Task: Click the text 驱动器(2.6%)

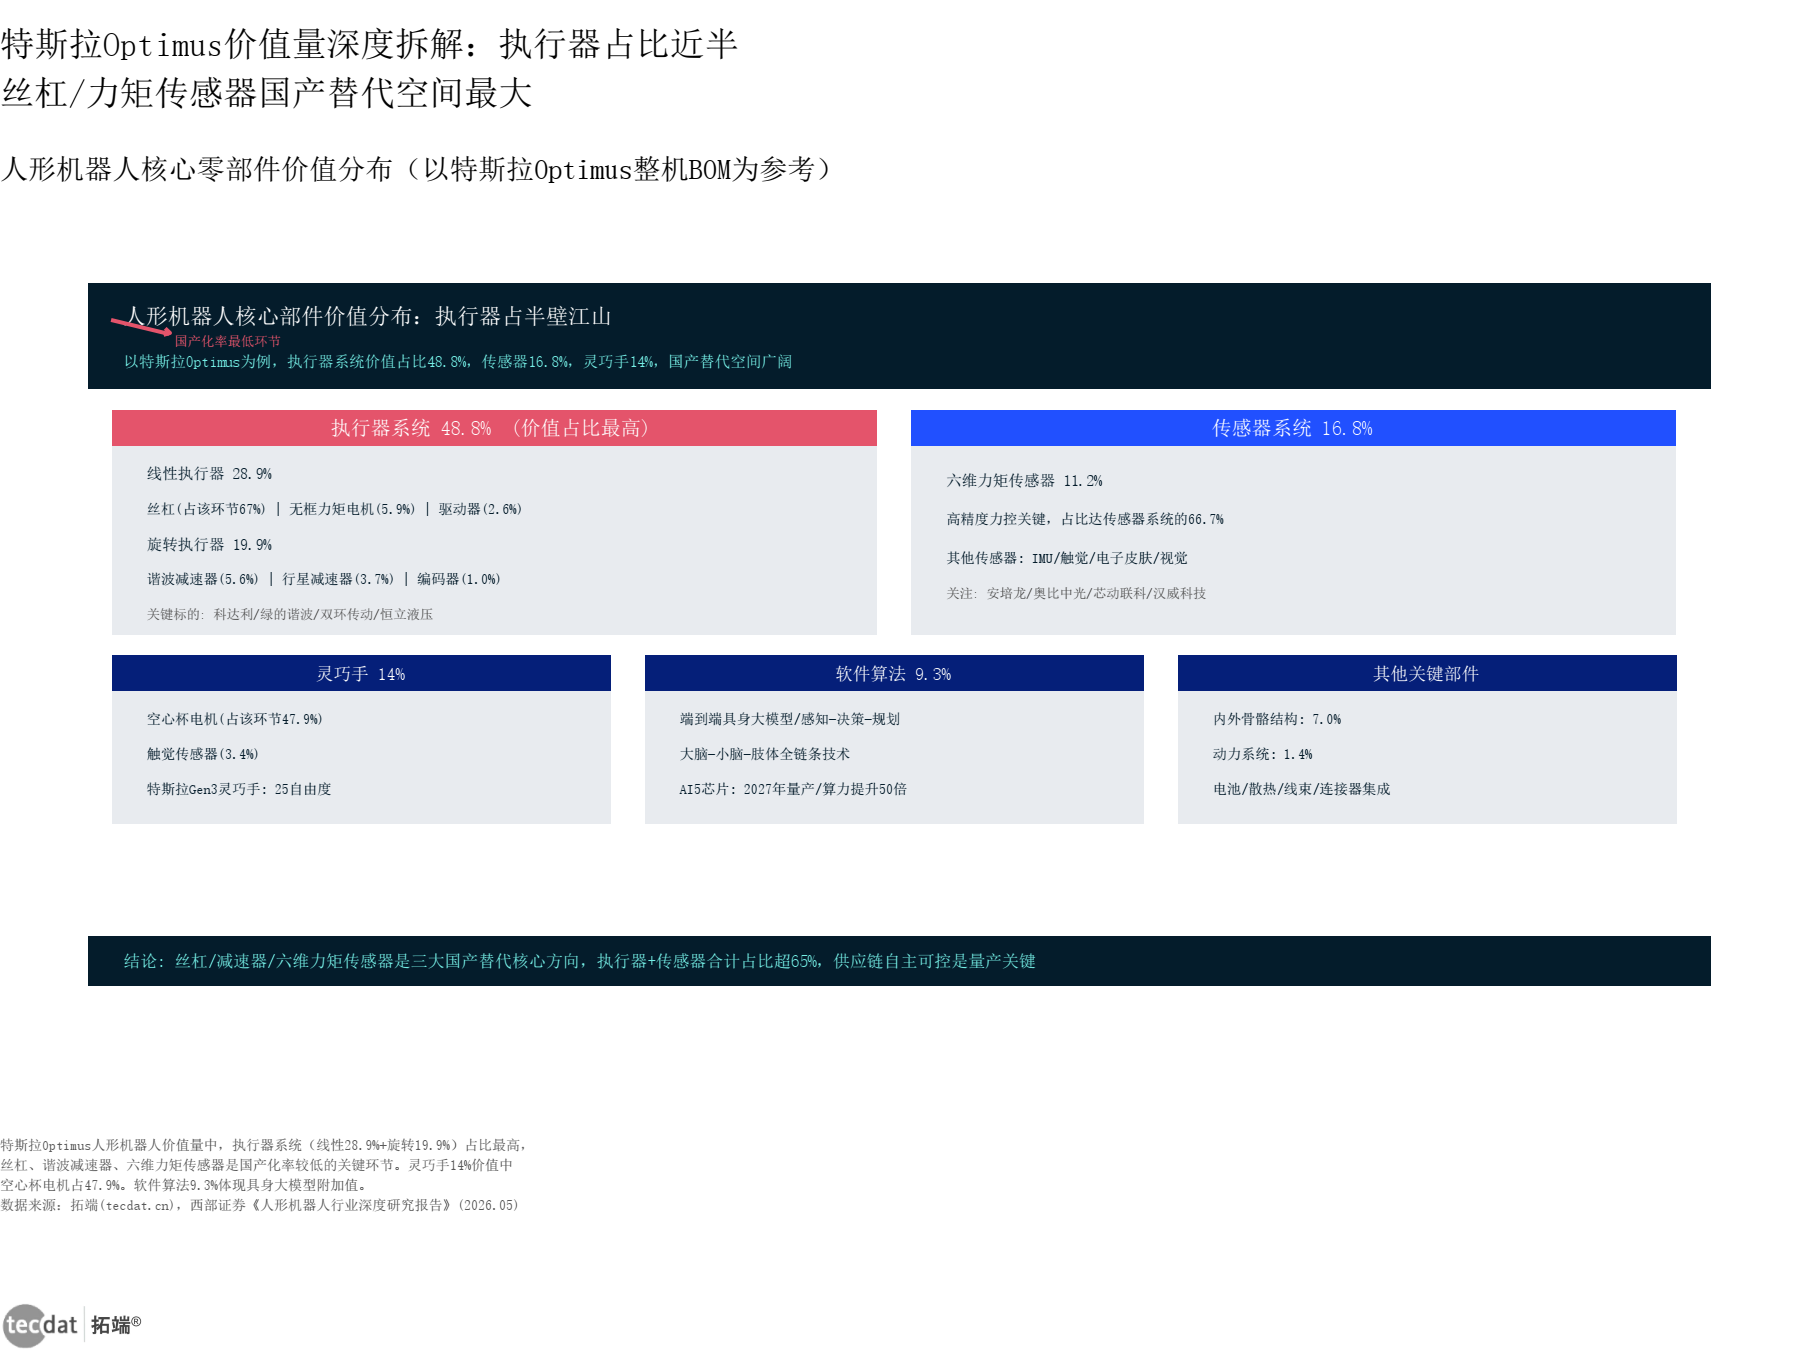Action: [x=480, y=509]
